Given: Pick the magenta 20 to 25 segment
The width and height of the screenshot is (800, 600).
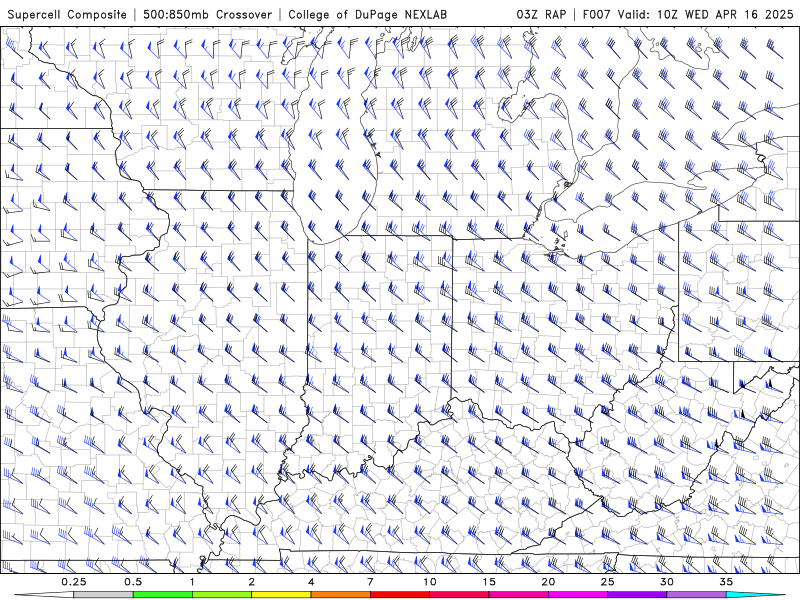Looking at the screenshot, I should tap(578, 595).
